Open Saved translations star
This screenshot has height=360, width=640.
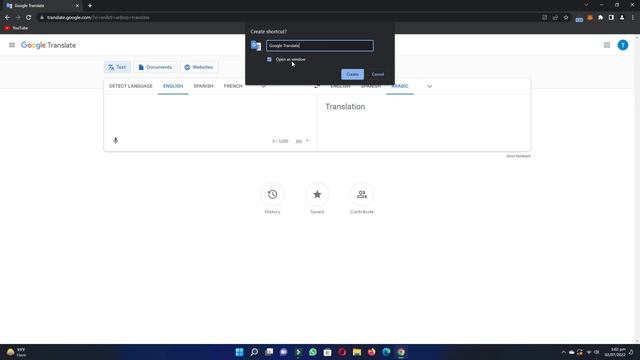(x=317, y=194)
